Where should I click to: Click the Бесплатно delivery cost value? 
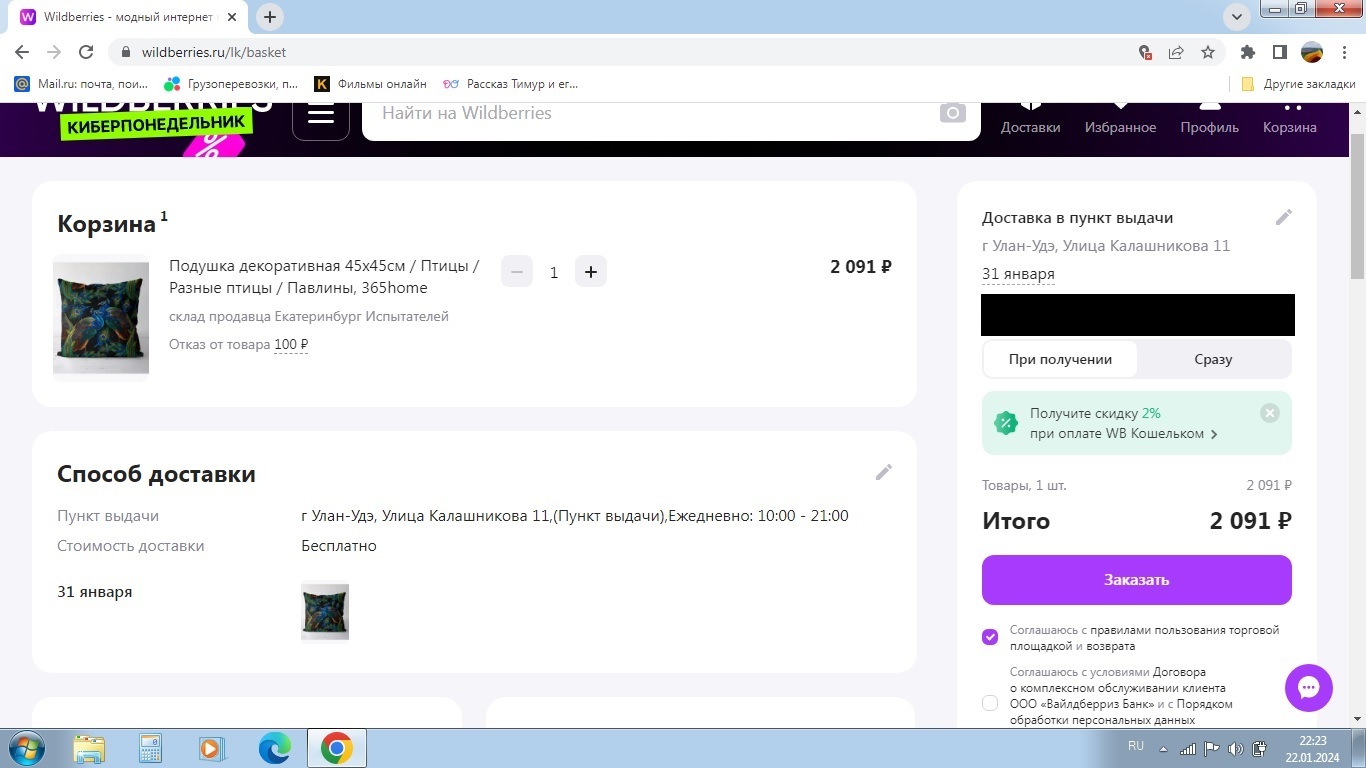tap(339, 546)
